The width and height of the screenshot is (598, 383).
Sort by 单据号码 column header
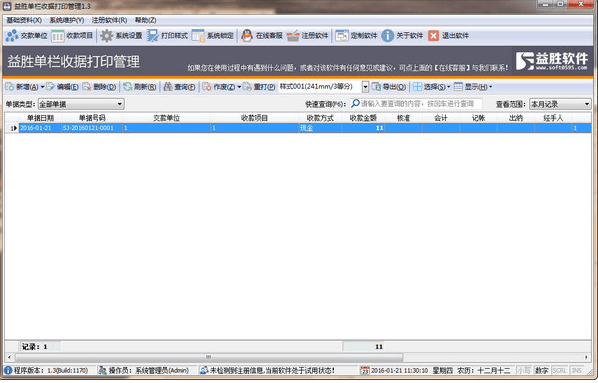[x=92, y=118]
